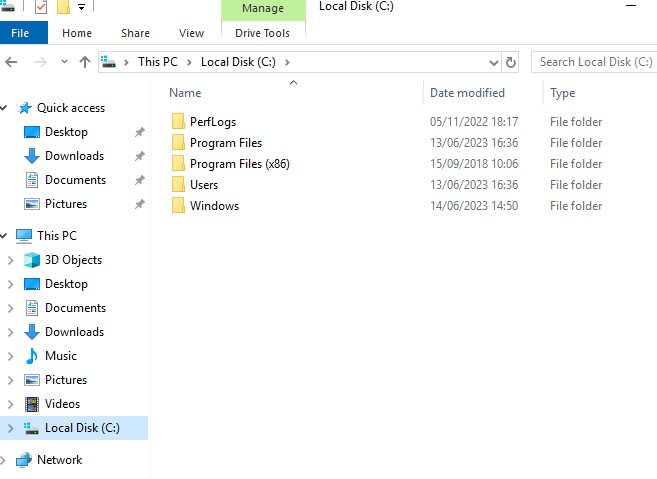Screen dimensions: 657x479
Task: Sort by the Type column header
Action: point(562,93)
